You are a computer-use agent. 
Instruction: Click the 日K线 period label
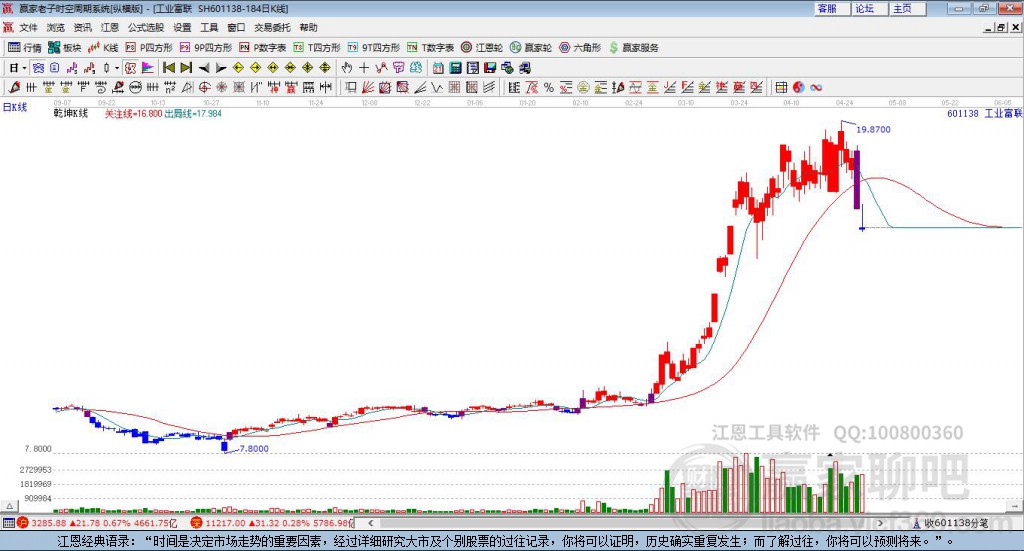[15, 107]
